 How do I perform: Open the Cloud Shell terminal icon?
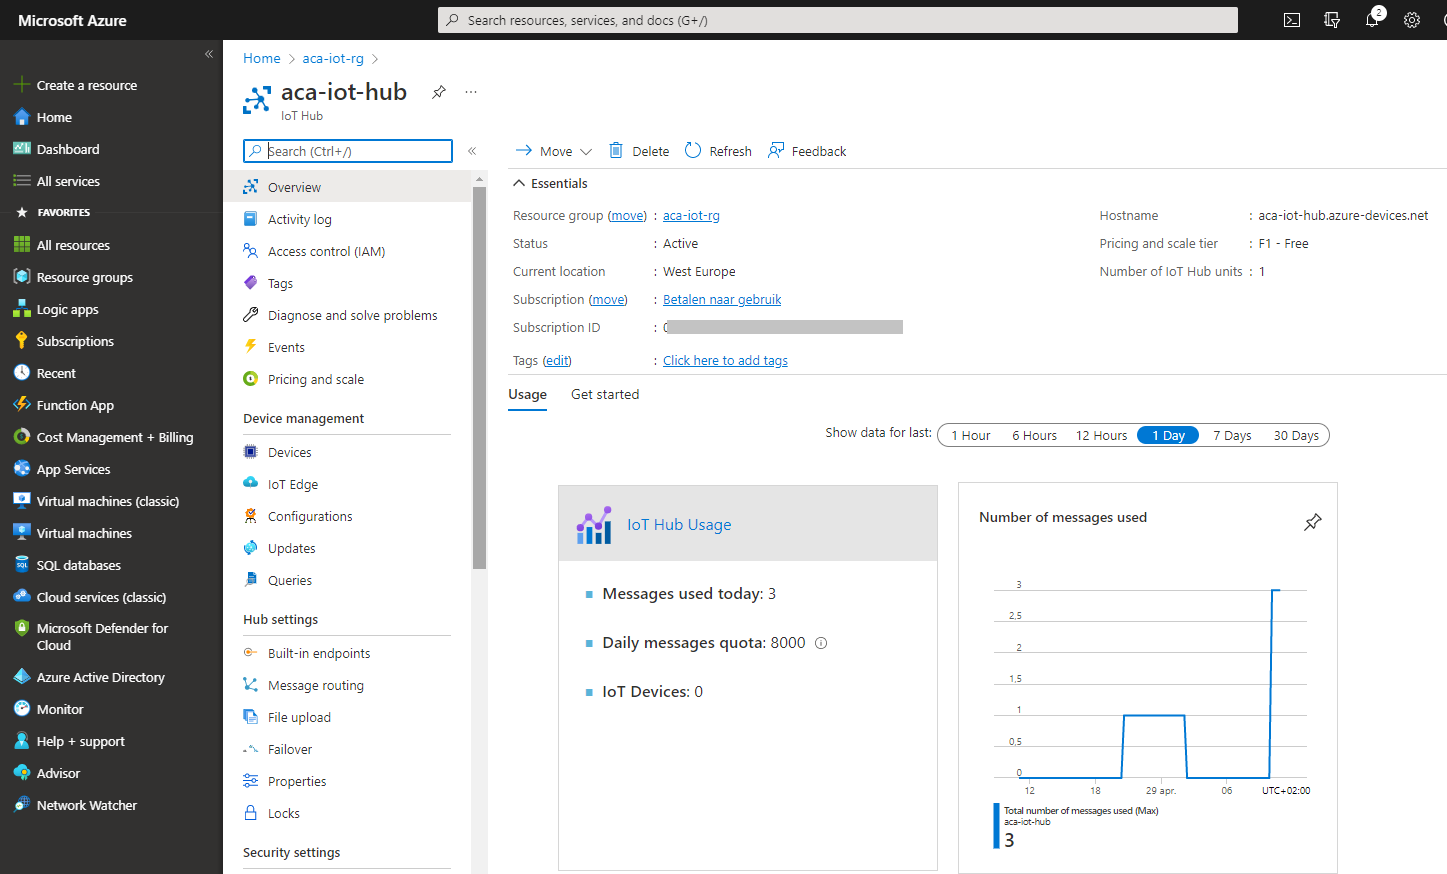(1291, 19)
